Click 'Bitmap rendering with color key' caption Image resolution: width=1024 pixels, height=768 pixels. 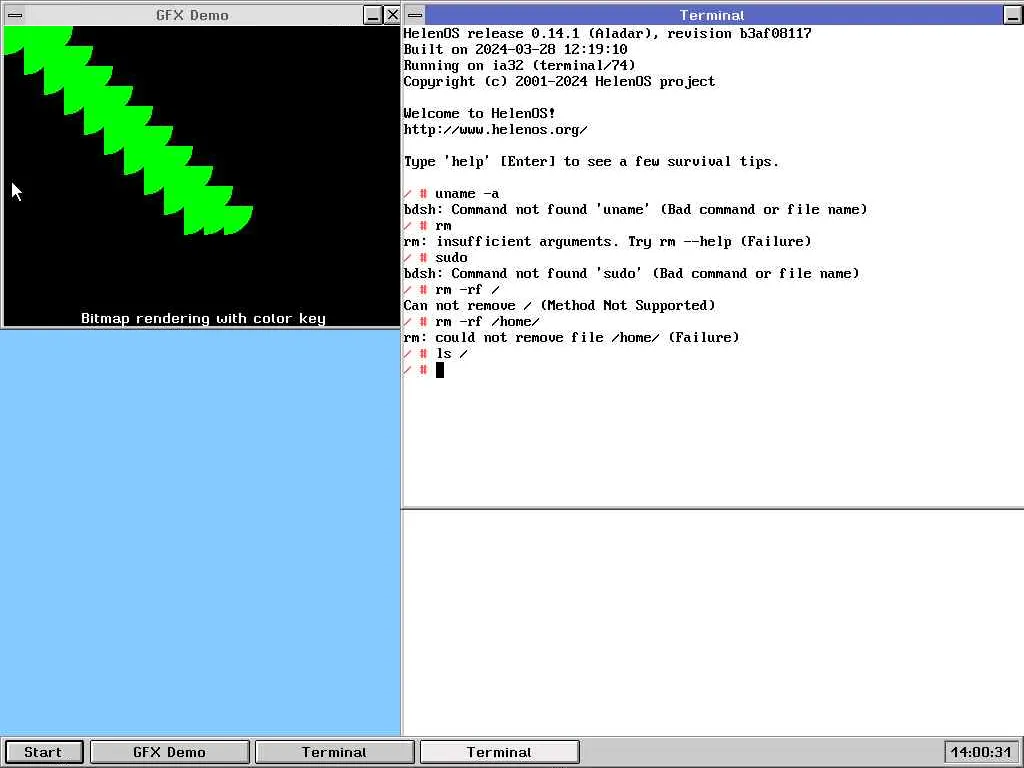pos(203,318)
